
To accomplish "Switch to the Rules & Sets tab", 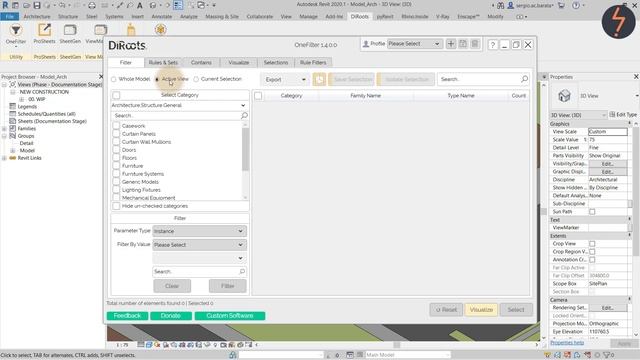I will pos(163,62).
